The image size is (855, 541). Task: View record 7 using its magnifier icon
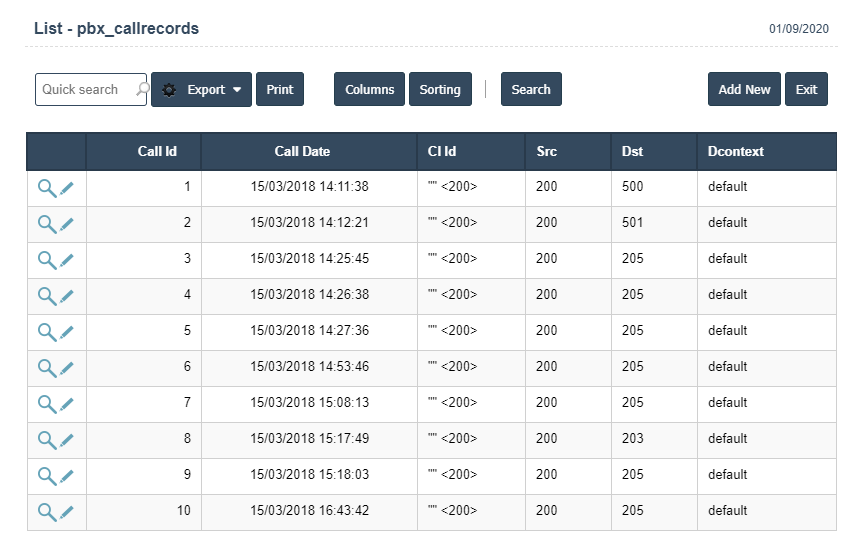[x=46, y=404]
